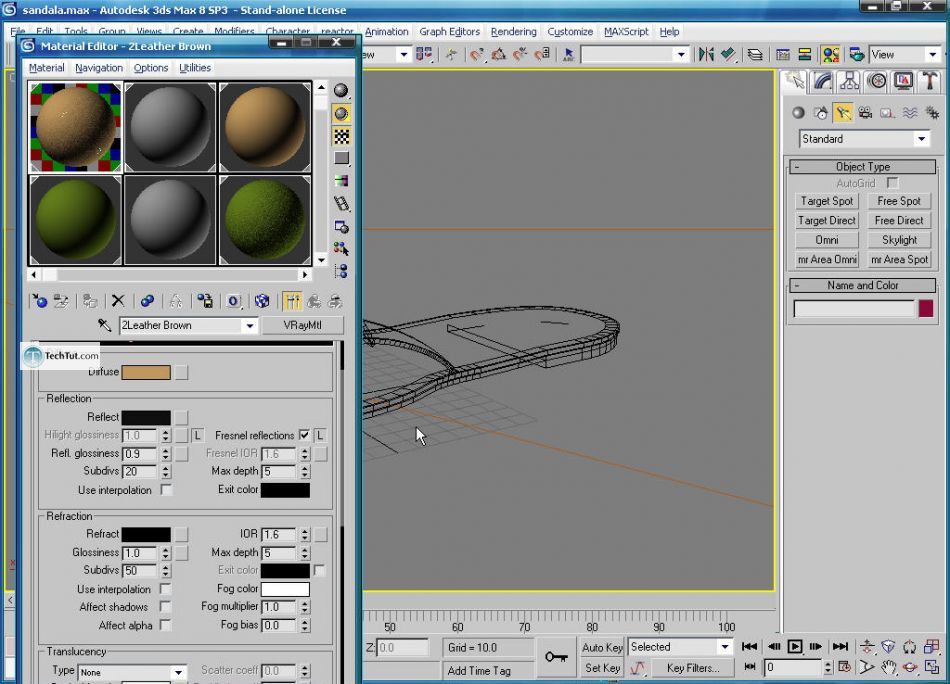Screen dimensions: 950x684
Task: Open the Create panel tab
Action: click(795, 81)
